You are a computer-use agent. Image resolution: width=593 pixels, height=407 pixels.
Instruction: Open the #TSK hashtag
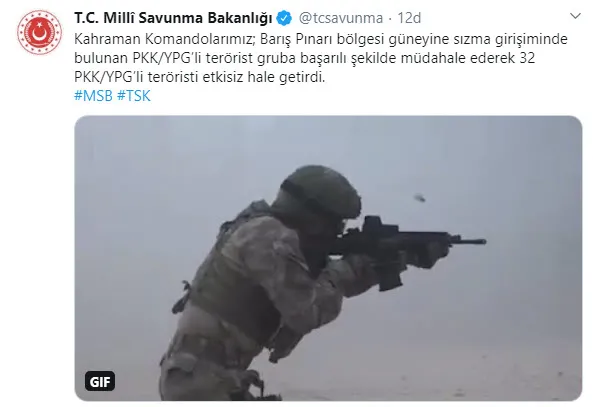coord(134,96)
